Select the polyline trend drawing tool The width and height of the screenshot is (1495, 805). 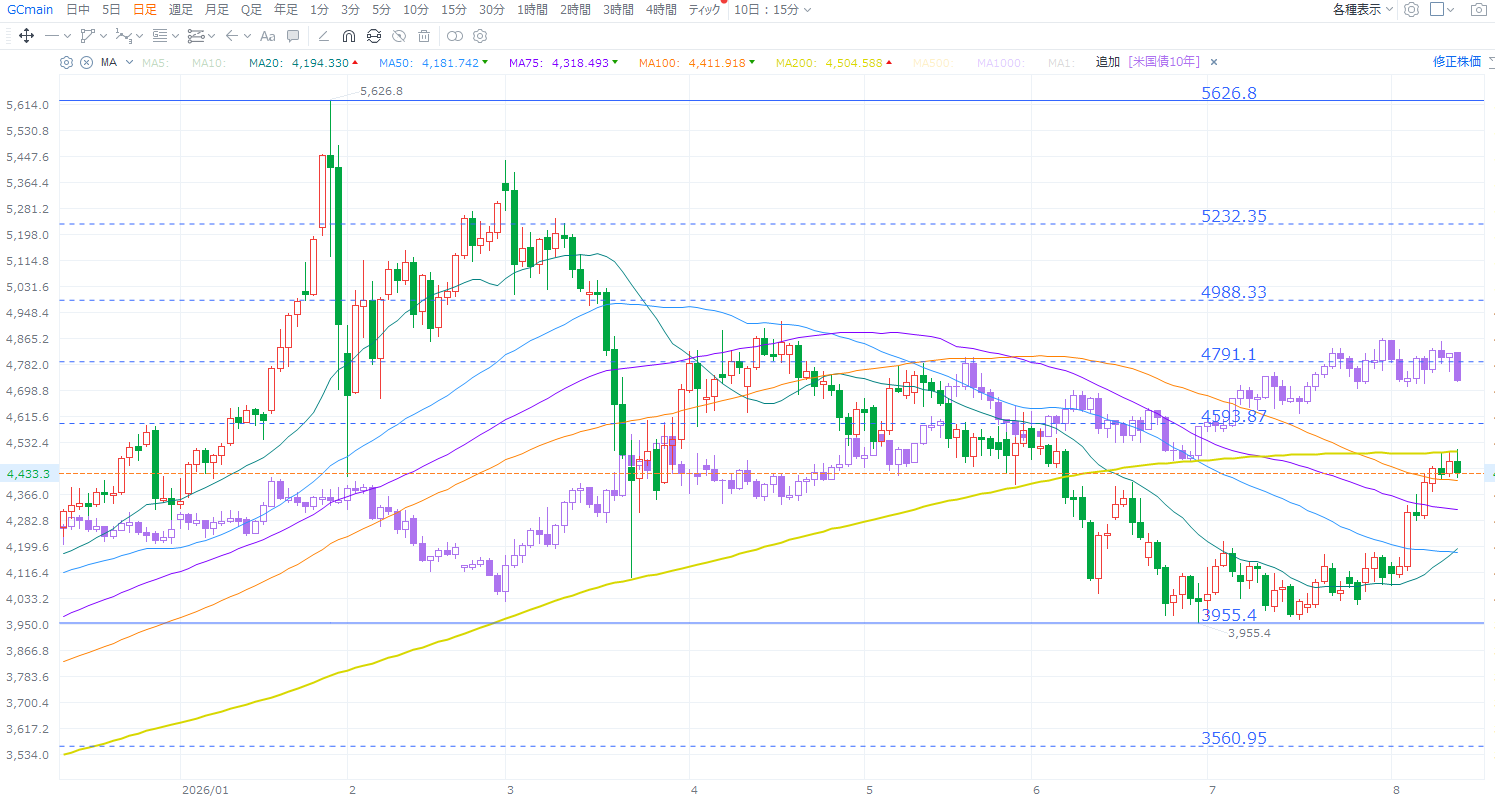[x=87, y=36]
